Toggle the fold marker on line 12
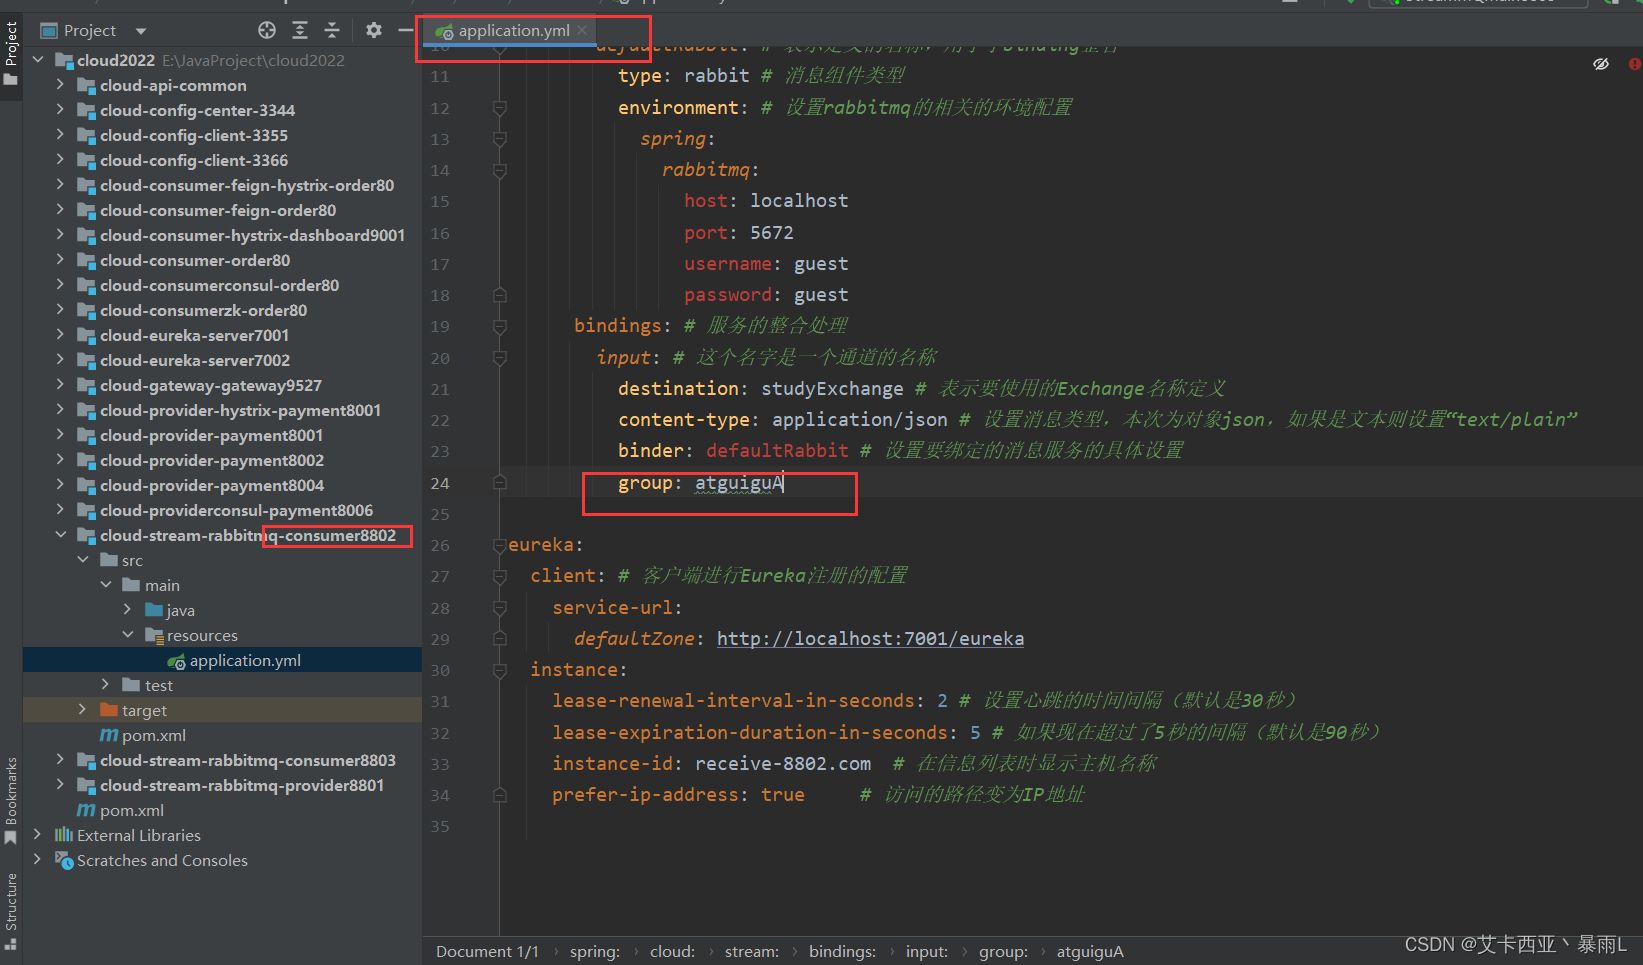The width and height of the screenshot is (1643, 965). click(x=500, y=107)
